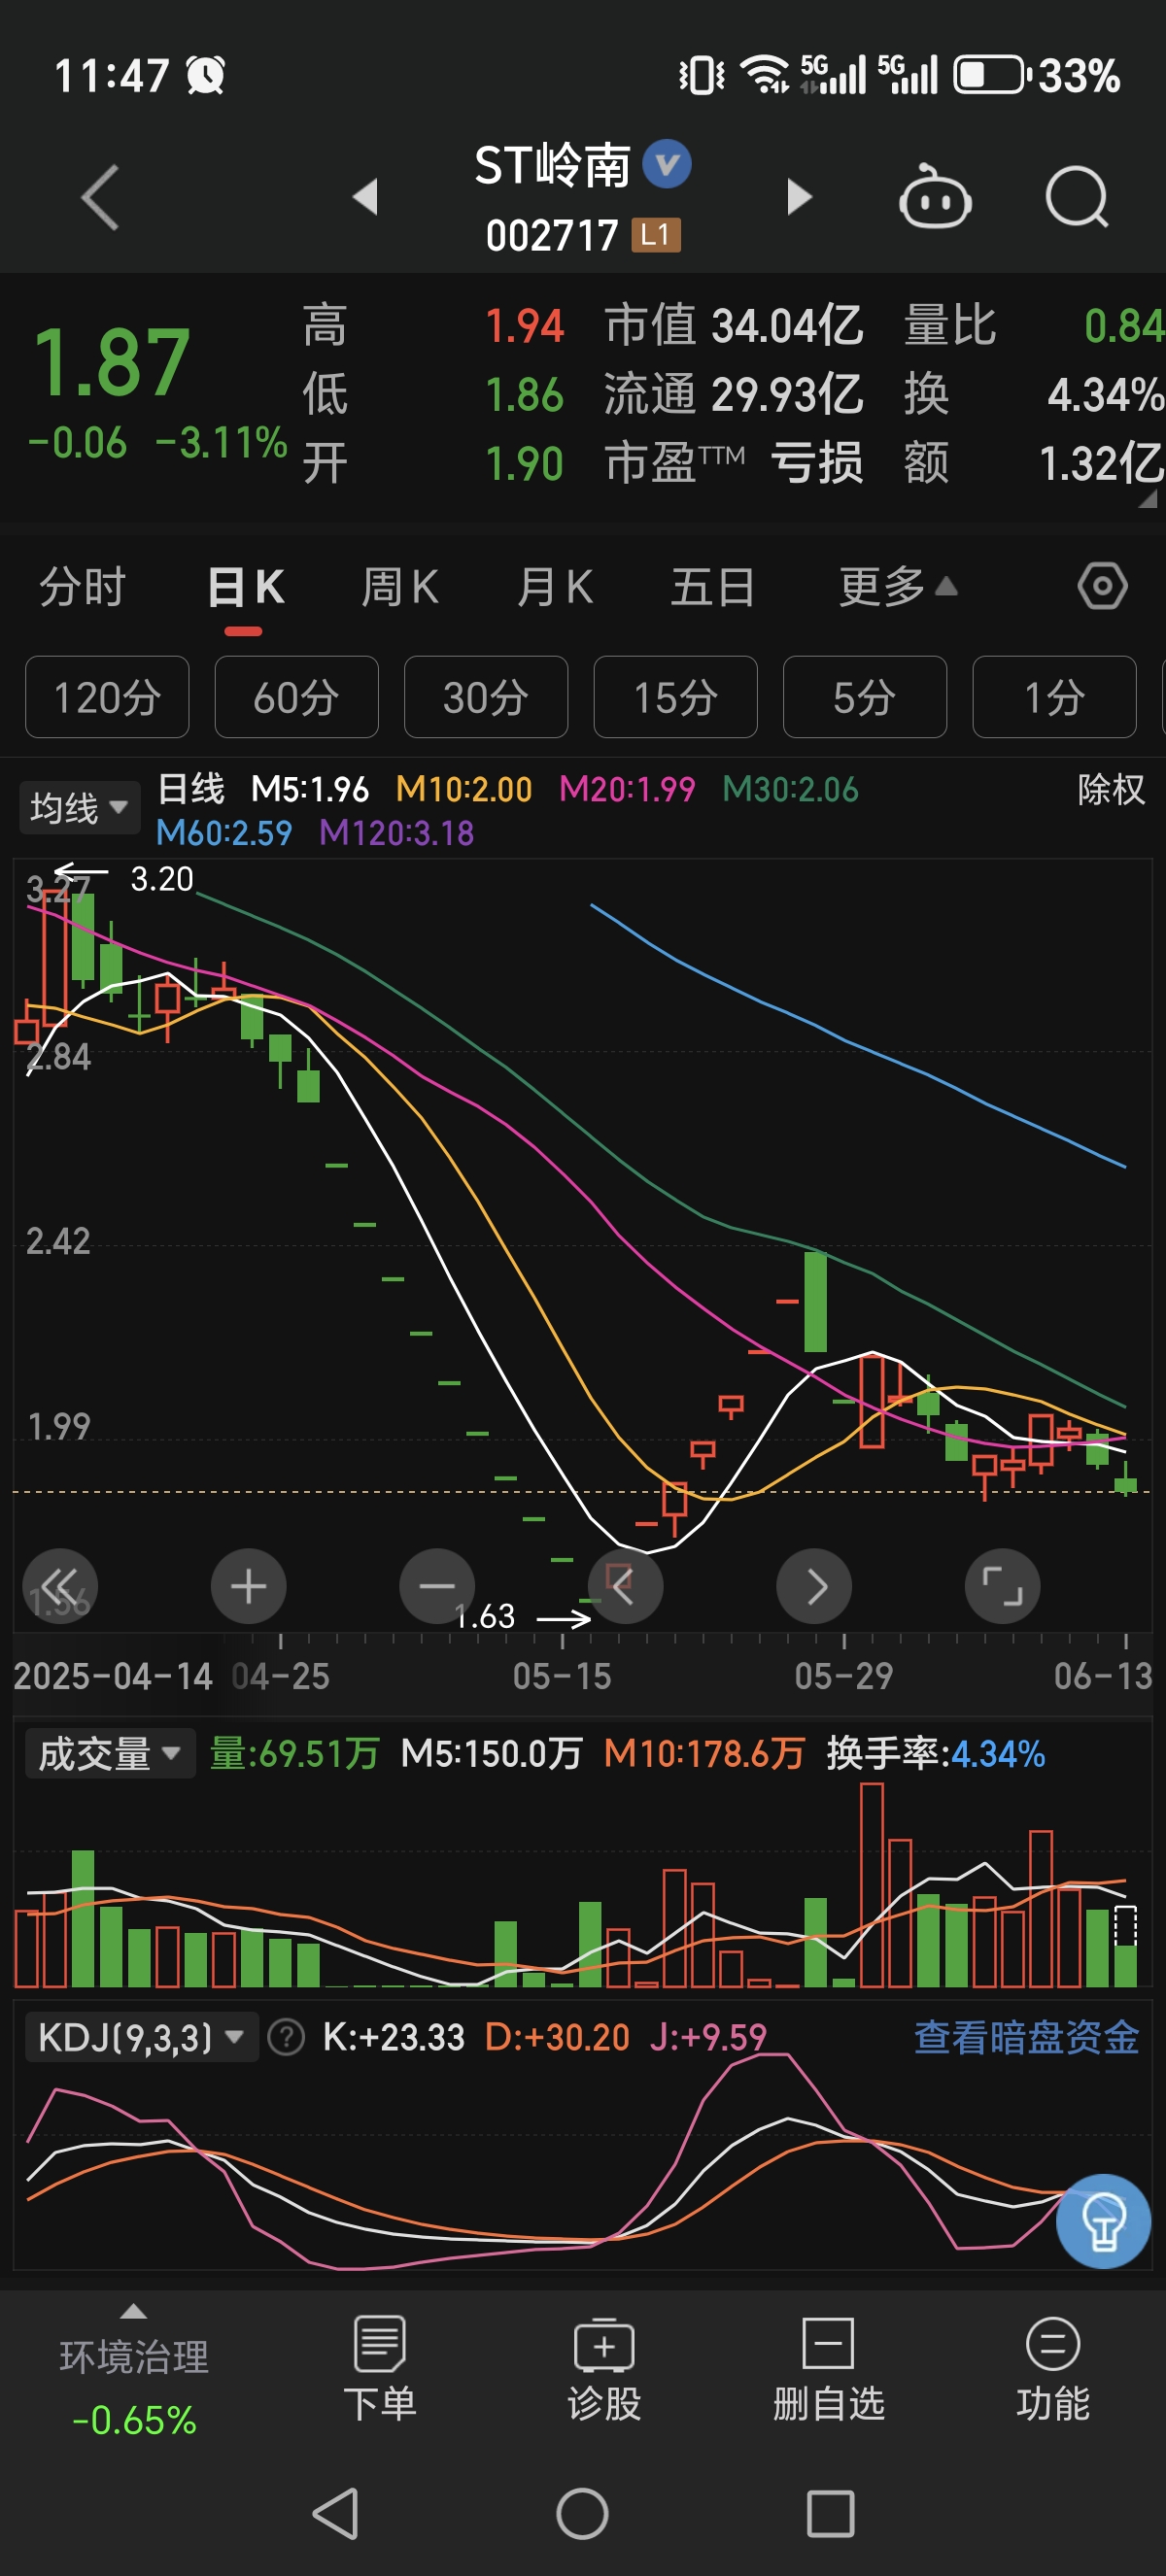Switch to 周K tab
This screenshot has width=1166, height=2576.
pyautogui.click(x=400, y=586)
